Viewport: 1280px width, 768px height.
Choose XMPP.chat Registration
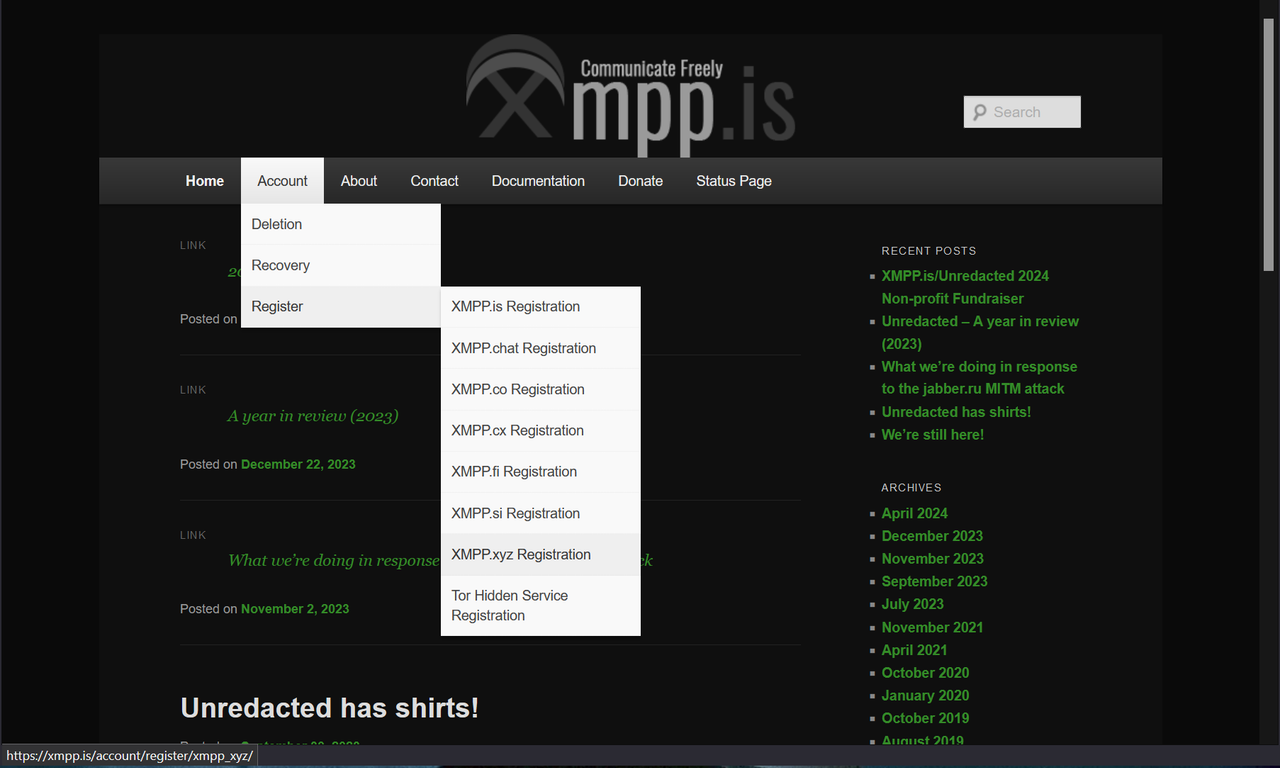[x=541, y=348]
